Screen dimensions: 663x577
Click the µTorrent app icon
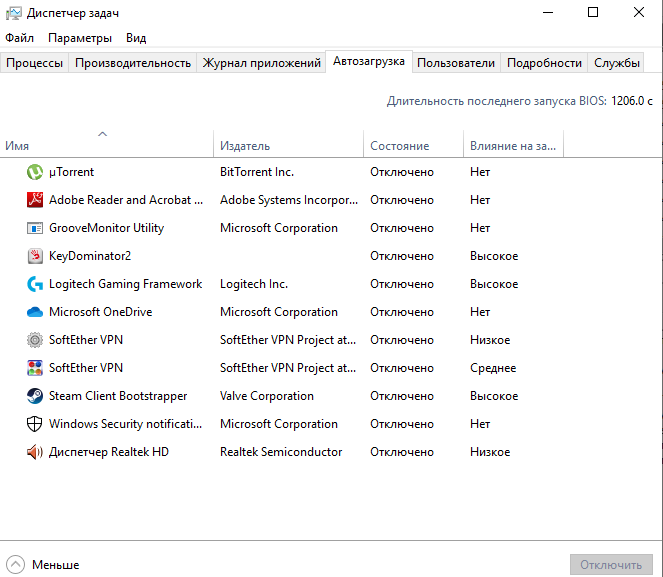[x=35, y=172]
